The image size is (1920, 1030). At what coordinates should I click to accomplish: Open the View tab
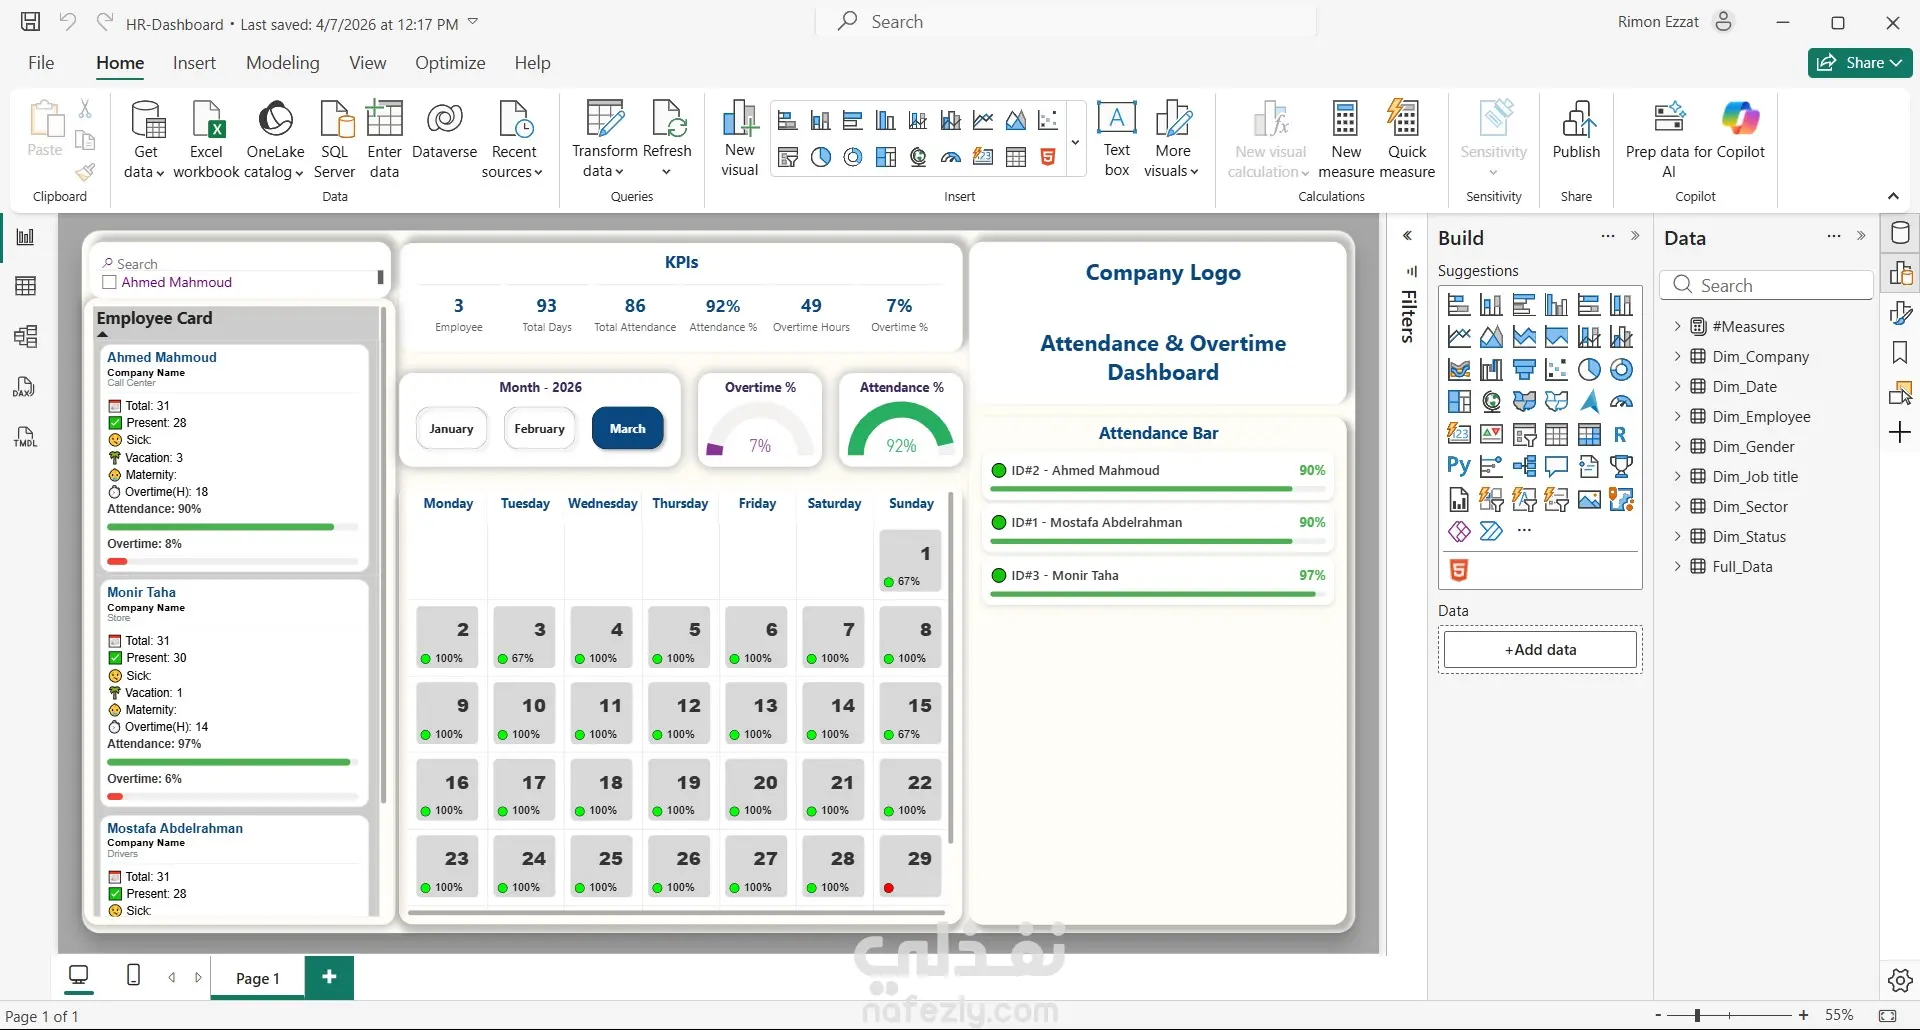(368, 63)
